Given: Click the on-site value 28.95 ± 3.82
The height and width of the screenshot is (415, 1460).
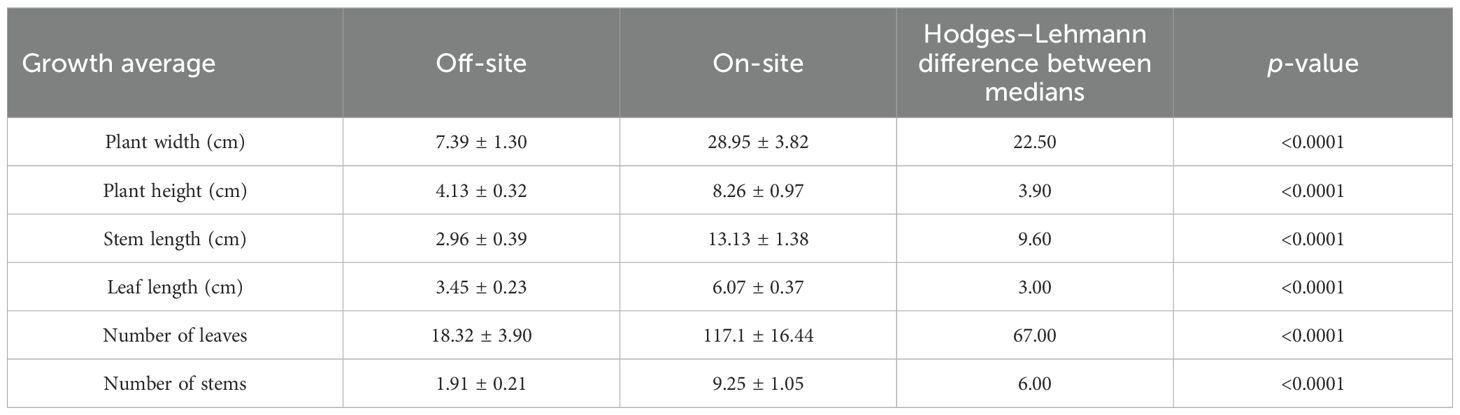Looking at the screenshot, I should [x=757, y=143].
